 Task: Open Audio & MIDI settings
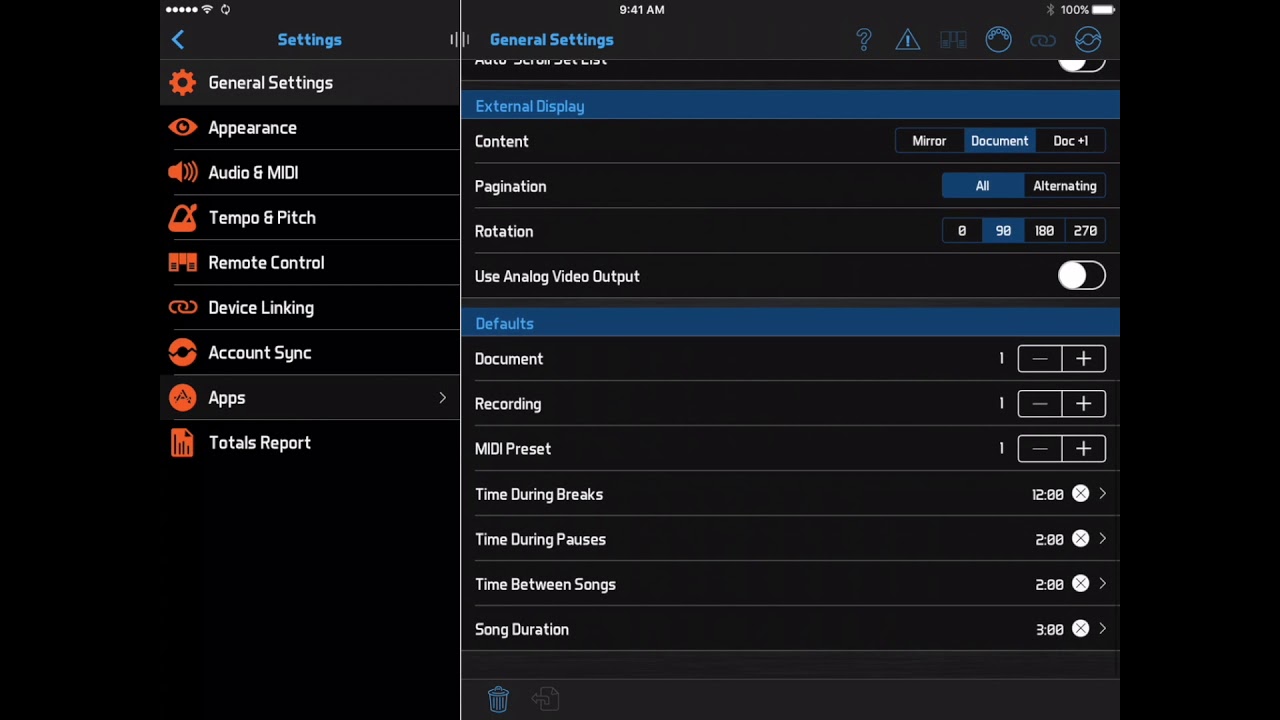point(310,173)
